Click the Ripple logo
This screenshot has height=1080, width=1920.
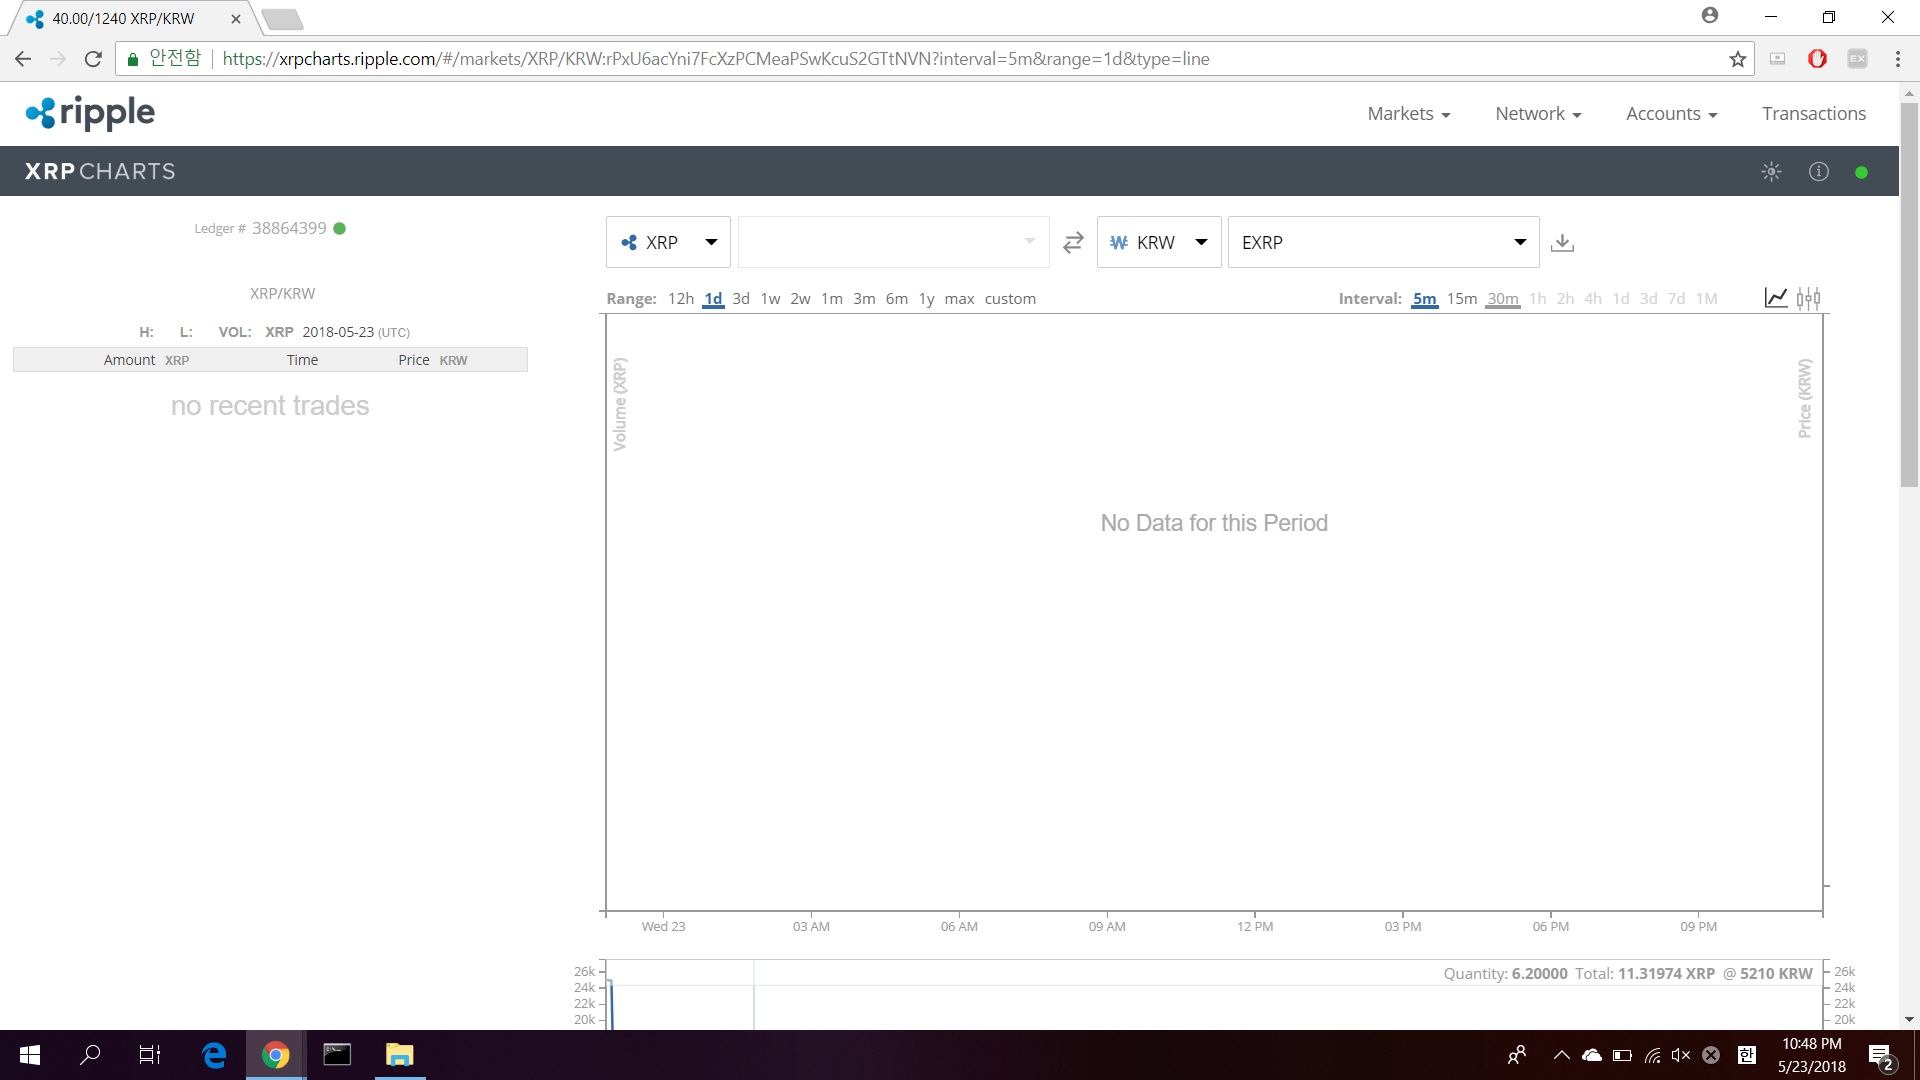point(90,113)
